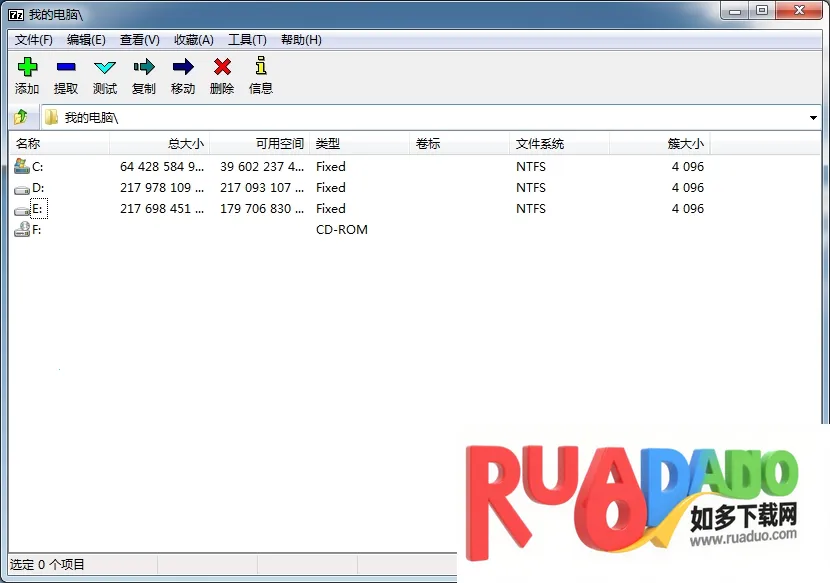830x583 pixels.
Task: Open the File (文件) menu
Action: pos(34,40)
